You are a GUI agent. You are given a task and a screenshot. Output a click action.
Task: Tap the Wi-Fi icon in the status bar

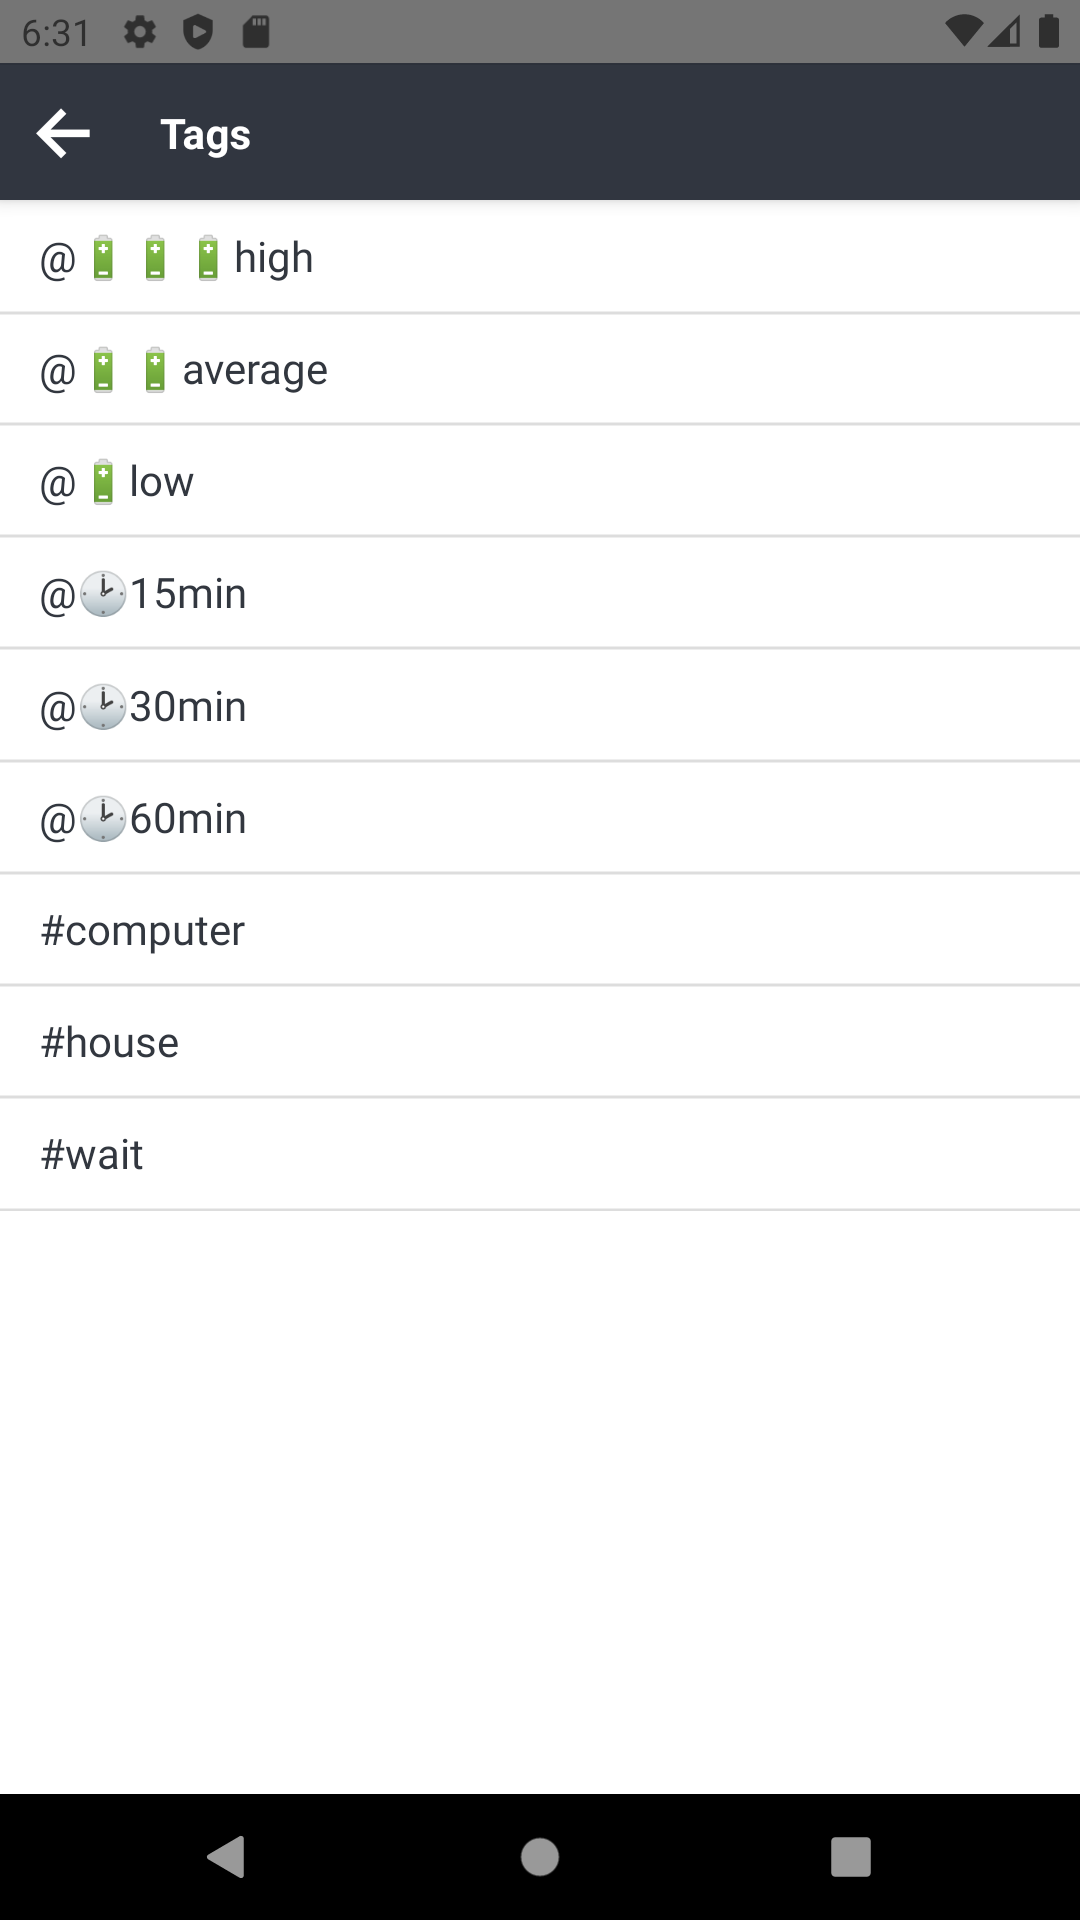point(963,31)
